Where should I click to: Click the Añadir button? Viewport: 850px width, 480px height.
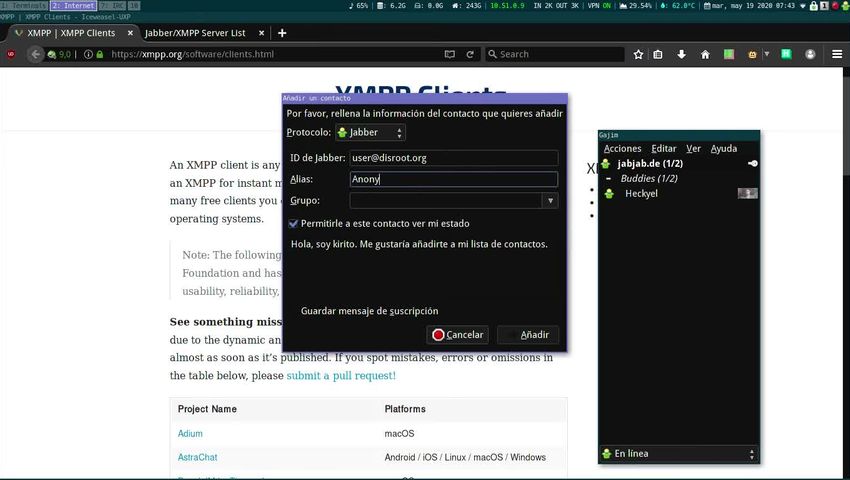528,335
